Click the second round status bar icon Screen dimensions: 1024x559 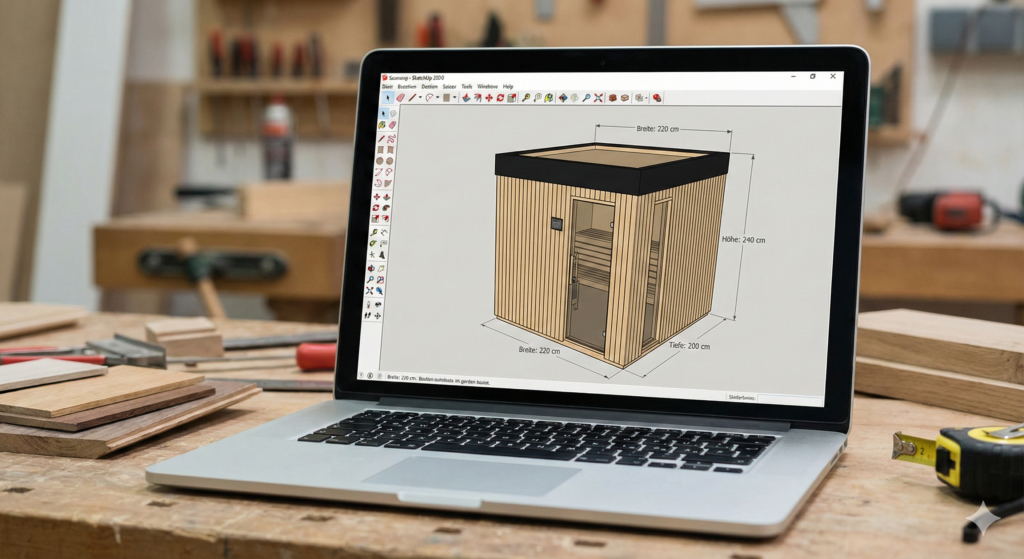(370, 375)
